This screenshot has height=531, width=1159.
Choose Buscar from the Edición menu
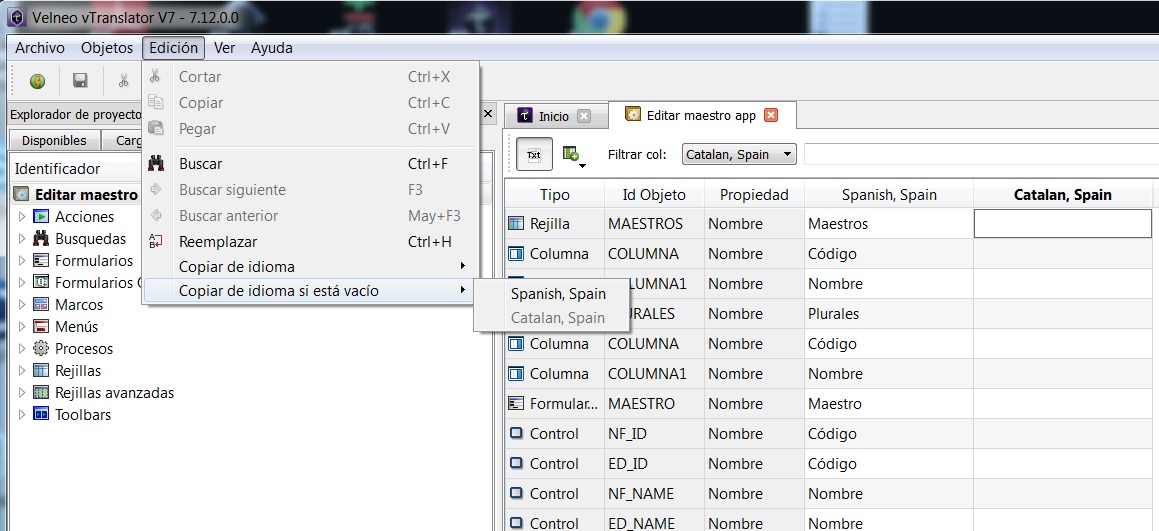click(310, 163)
